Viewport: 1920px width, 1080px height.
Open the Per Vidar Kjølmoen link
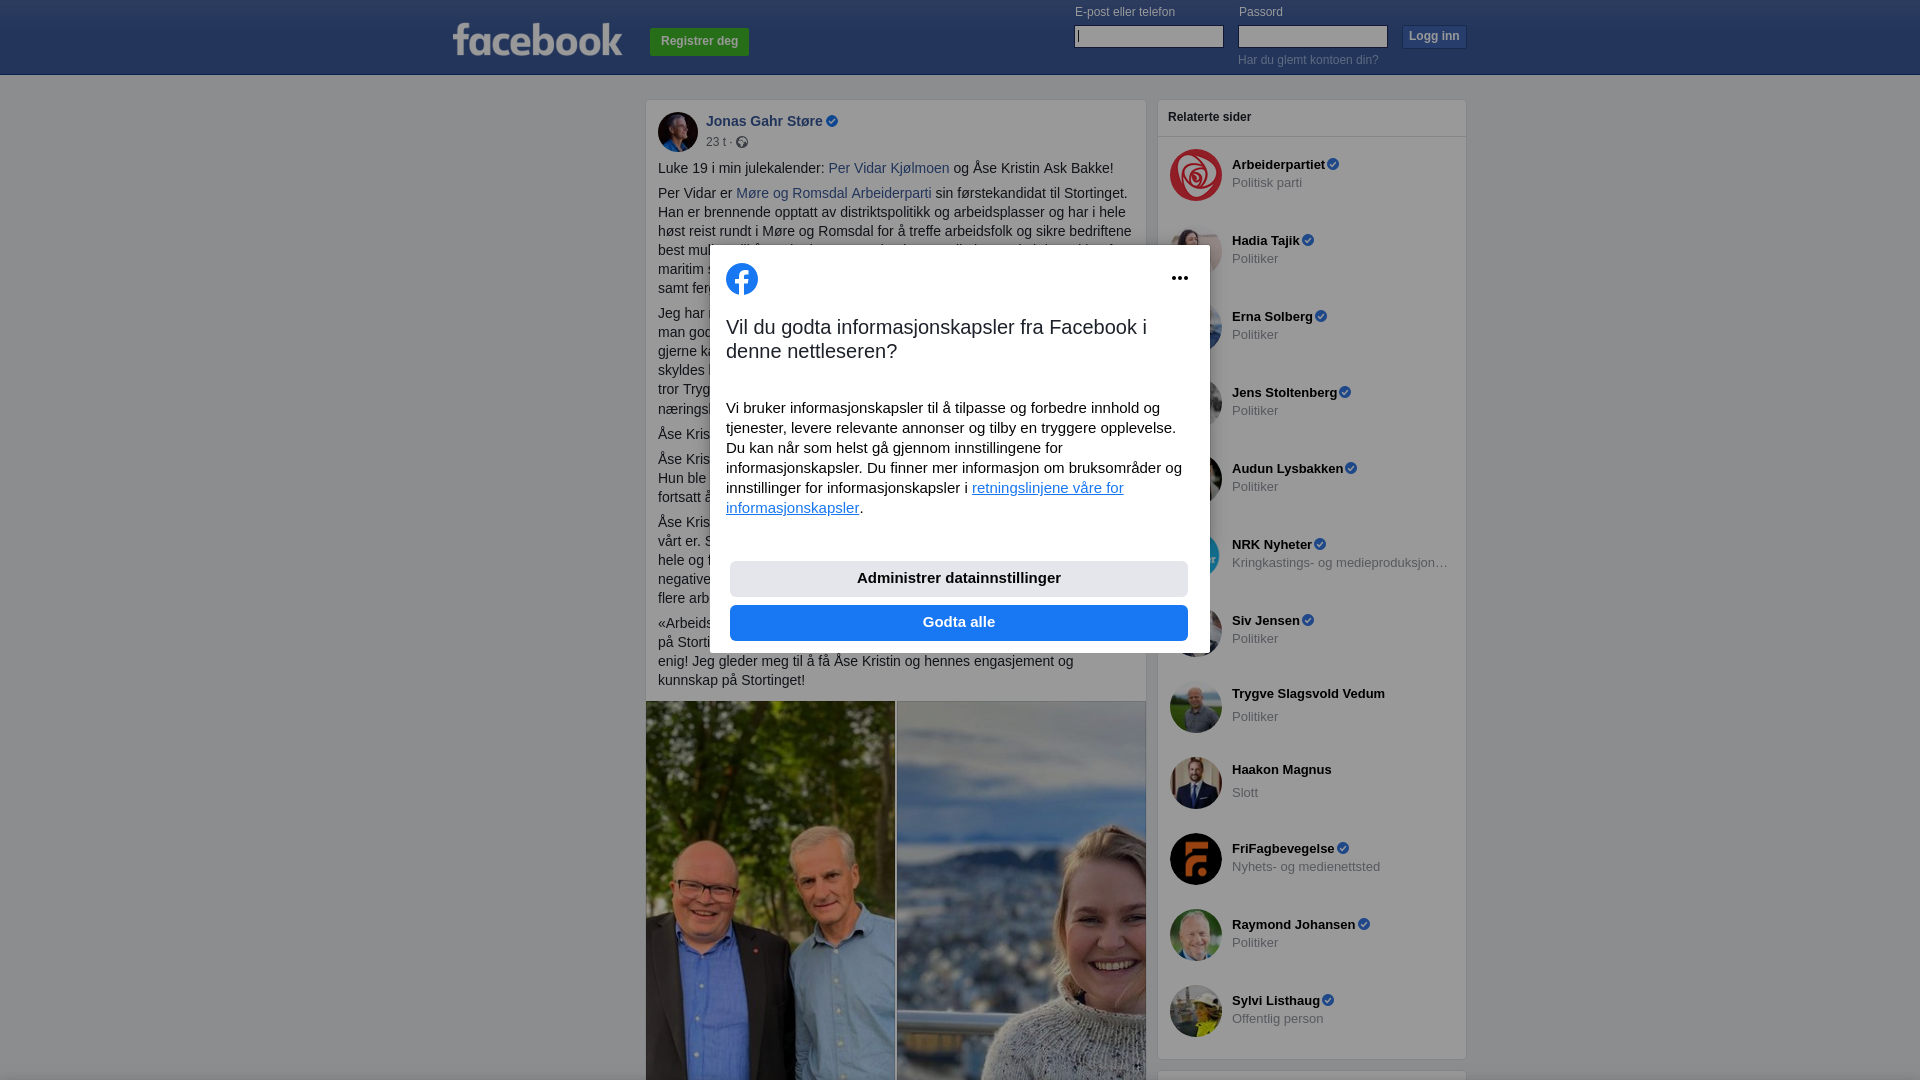(889, 168)
